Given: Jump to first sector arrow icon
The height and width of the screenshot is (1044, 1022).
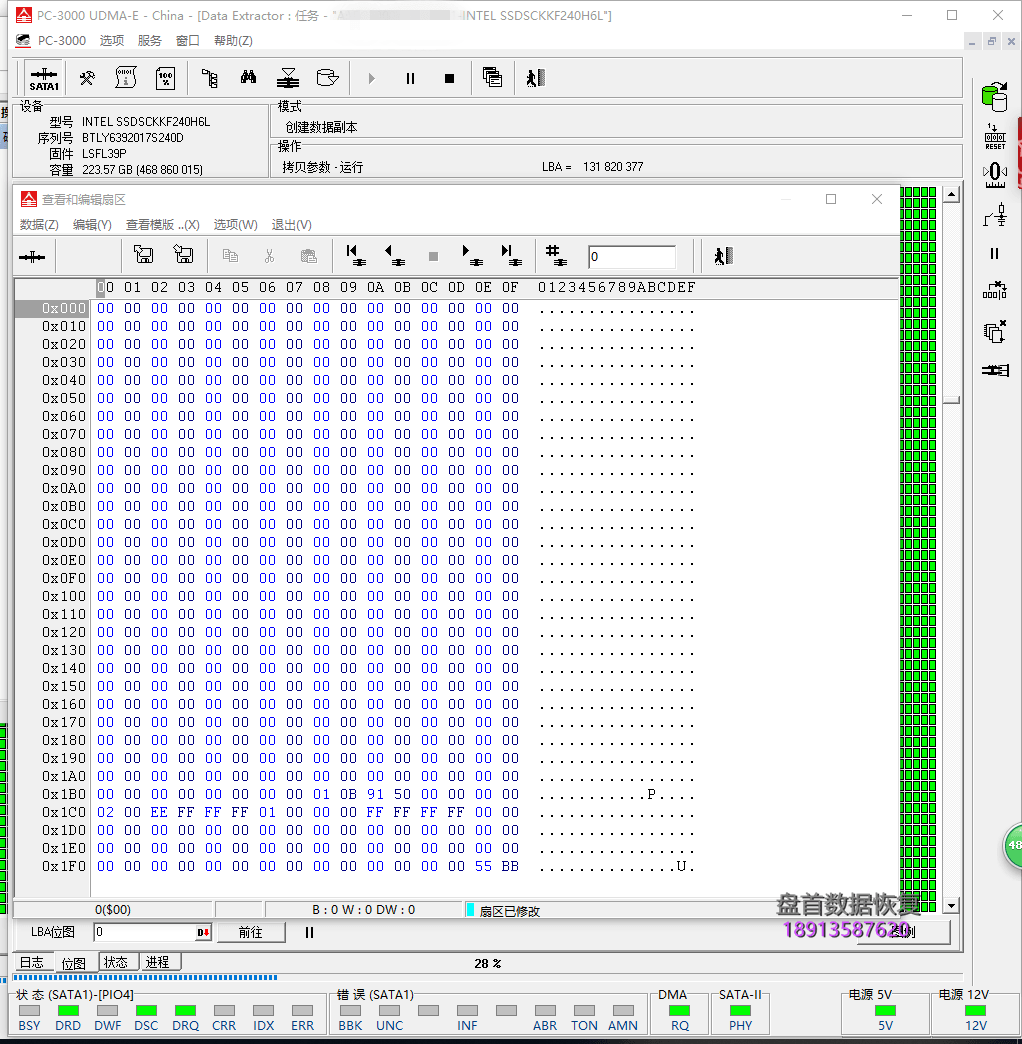Looking at the screenshot, I should coord(356,256).
